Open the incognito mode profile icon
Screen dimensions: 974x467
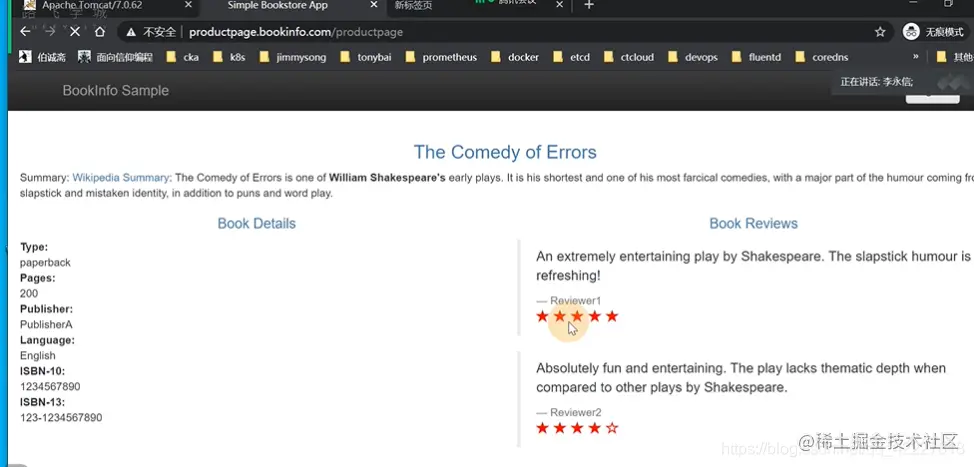(911, 32)
